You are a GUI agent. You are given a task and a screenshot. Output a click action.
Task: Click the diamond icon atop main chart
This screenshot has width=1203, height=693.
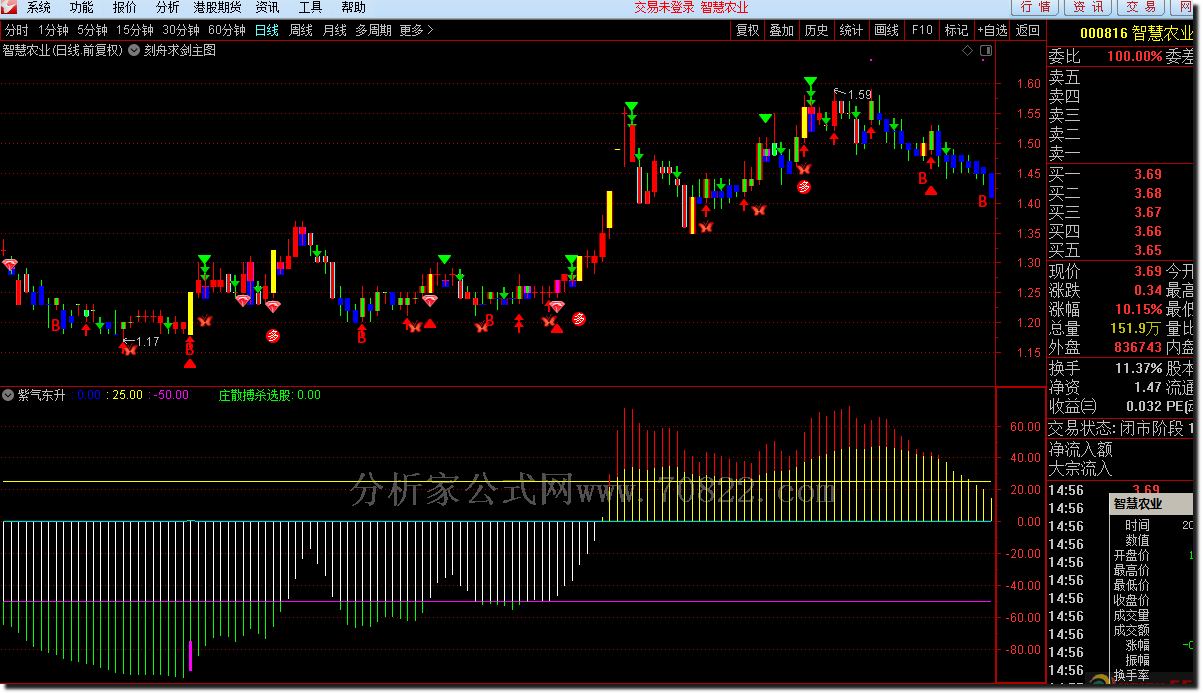[967, 49]
